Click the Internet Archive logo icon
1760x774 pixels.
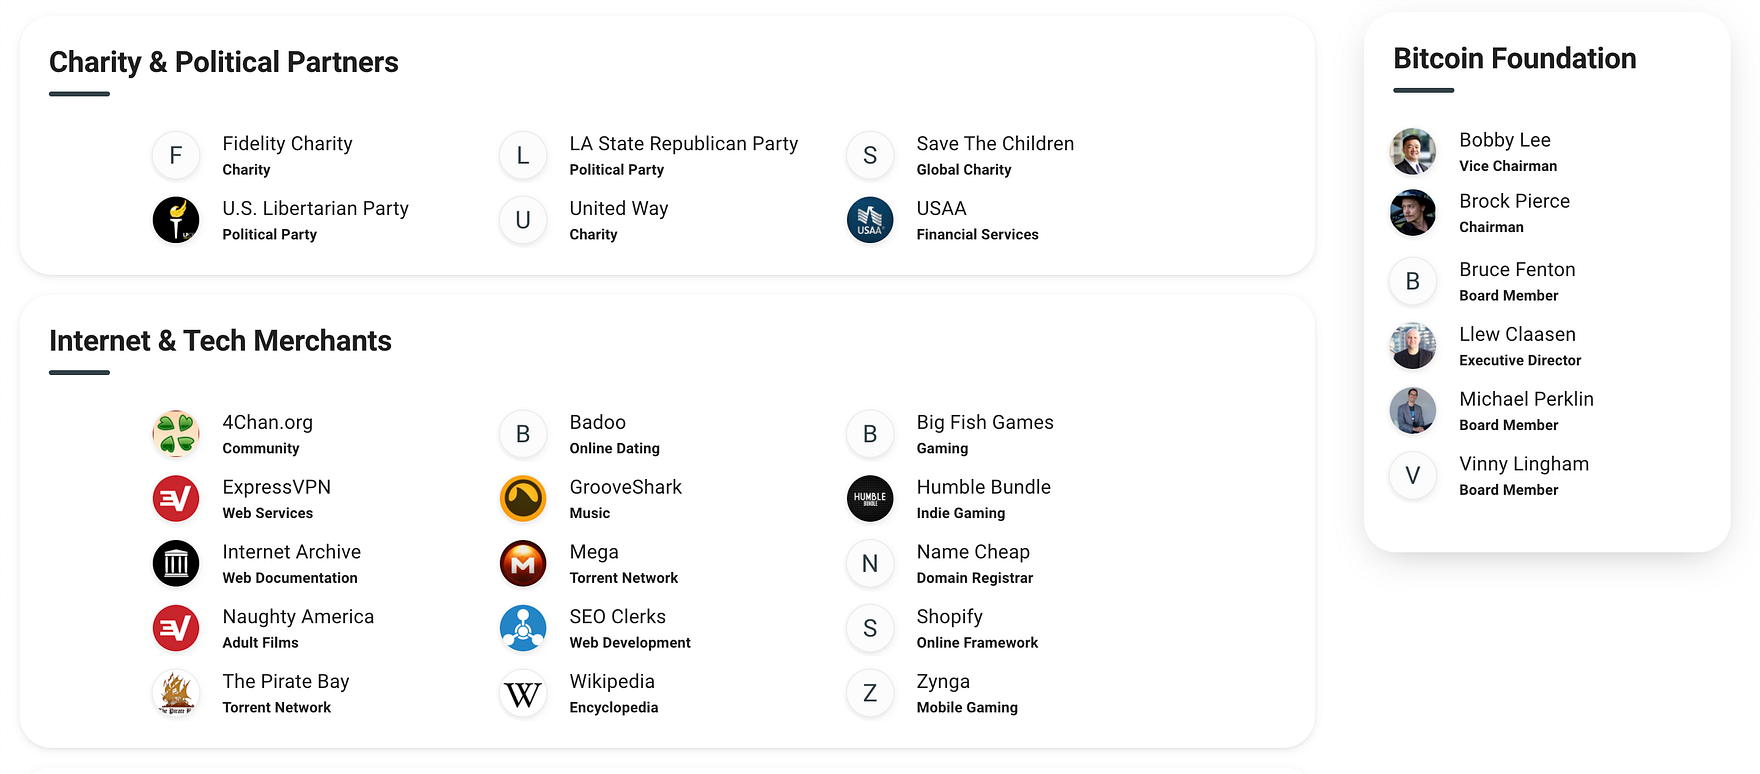tap(176, 564)
